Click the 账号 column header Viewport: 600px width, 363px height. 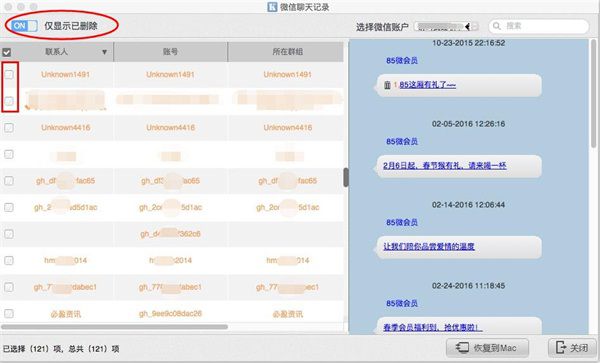(x=170, y=52)
